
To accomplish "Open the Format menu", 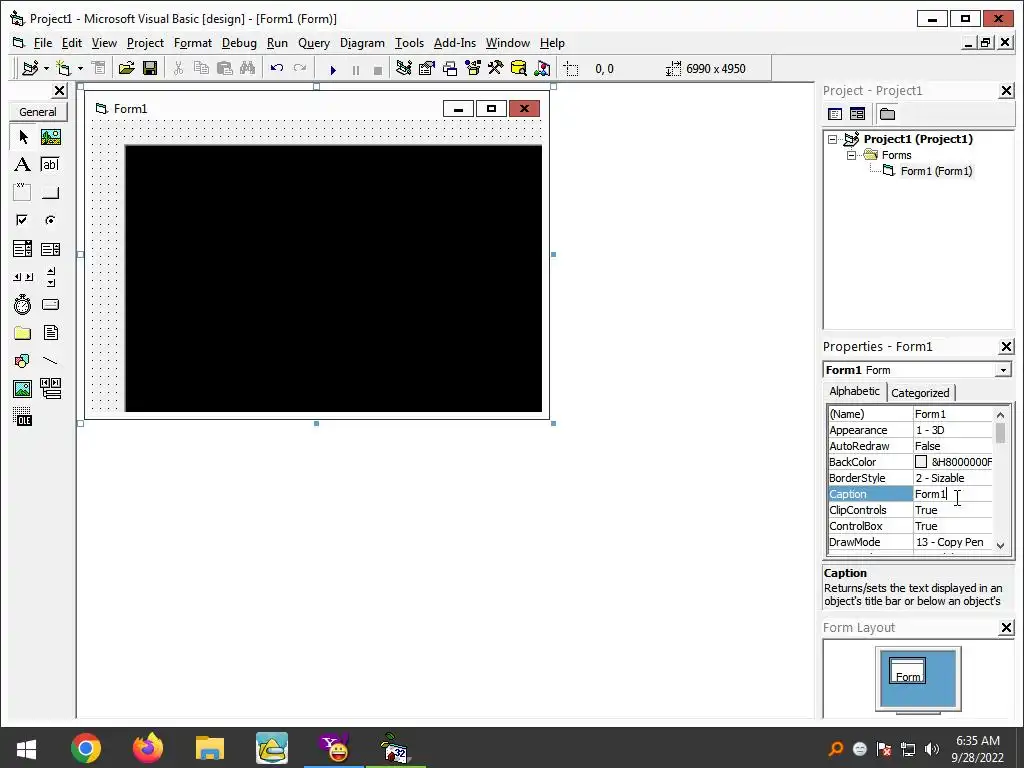I will tap(193, 43).
